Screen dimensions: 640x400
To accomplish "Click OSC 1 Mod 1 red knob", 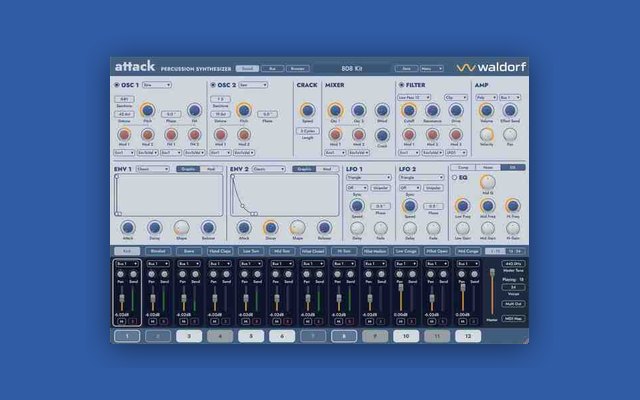I will (124, 135).
